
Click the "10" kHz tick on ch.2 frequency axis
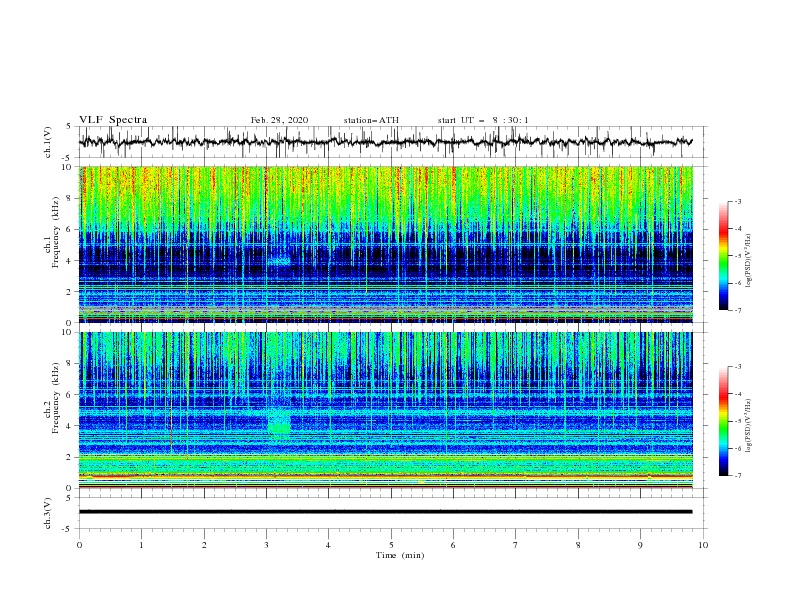coord(68,332)
